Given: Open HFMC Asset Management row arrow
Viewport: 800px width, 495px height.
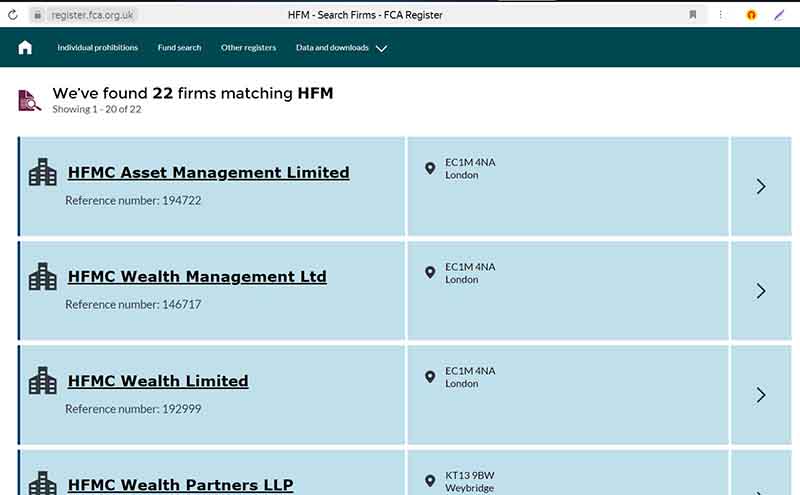Looking at the screenshot, I should click(761, 186).
